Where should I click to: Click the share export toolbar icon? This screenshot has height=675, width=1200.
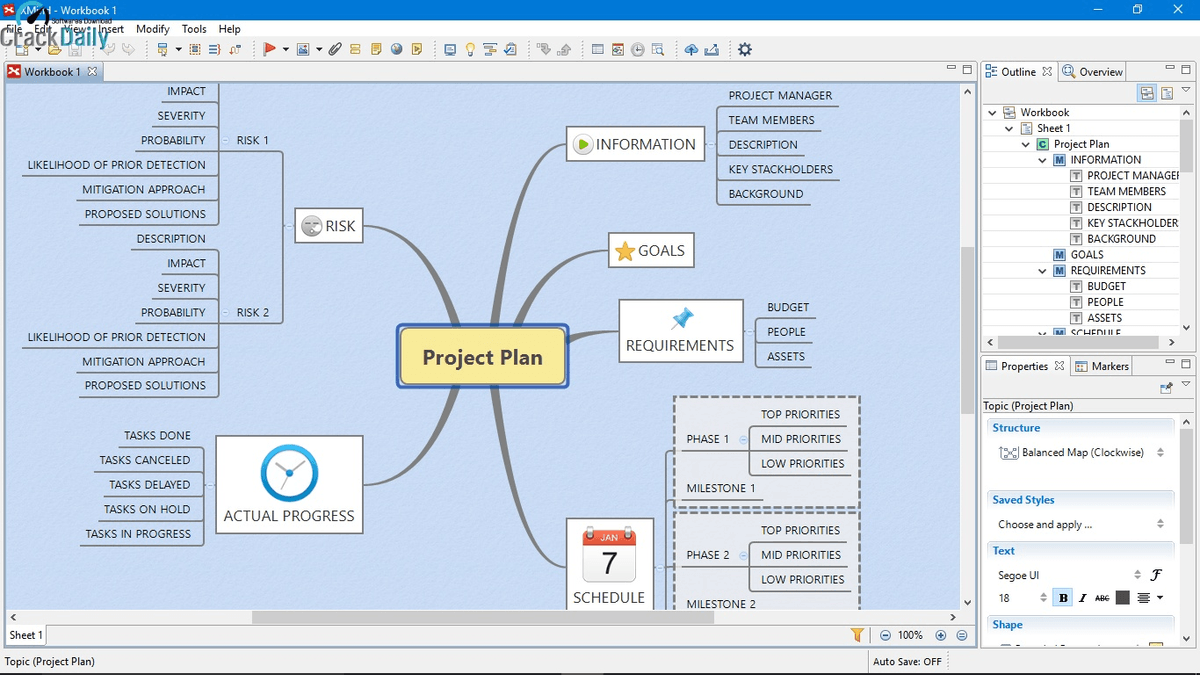[x=712, y=49]
